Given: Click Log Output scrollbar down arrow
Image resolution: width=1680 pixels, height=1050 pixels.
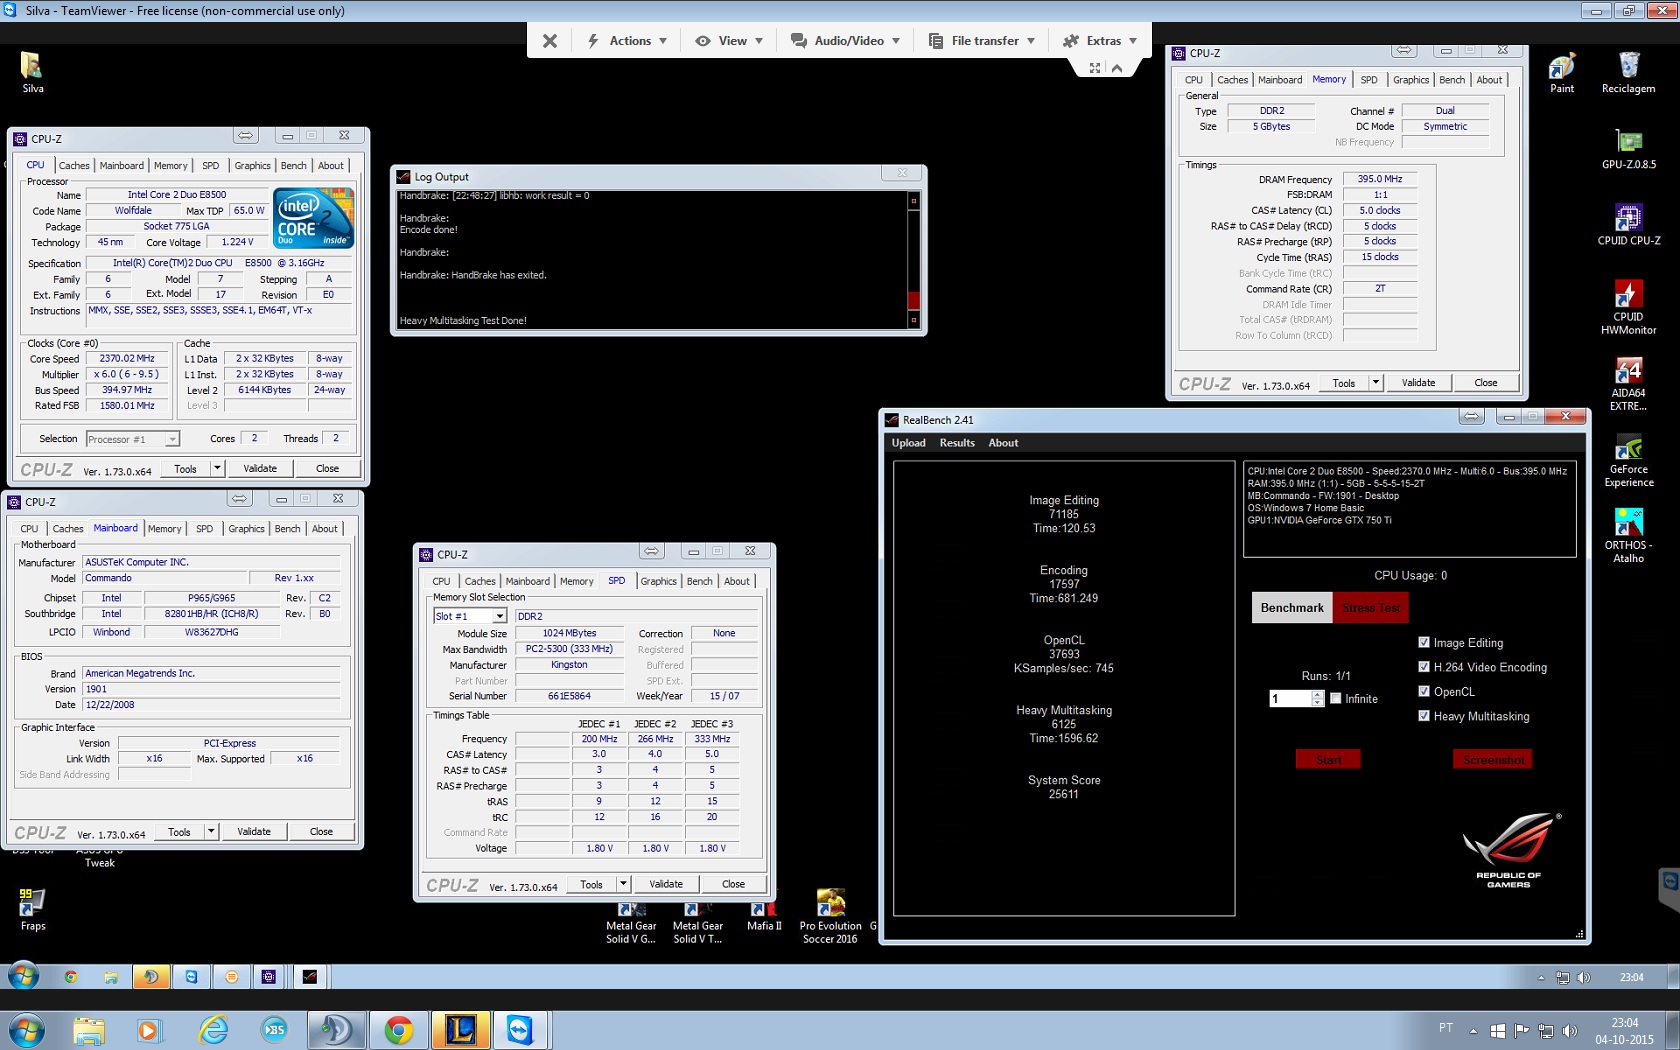Looking at the screenshot, I should point(913,320).
